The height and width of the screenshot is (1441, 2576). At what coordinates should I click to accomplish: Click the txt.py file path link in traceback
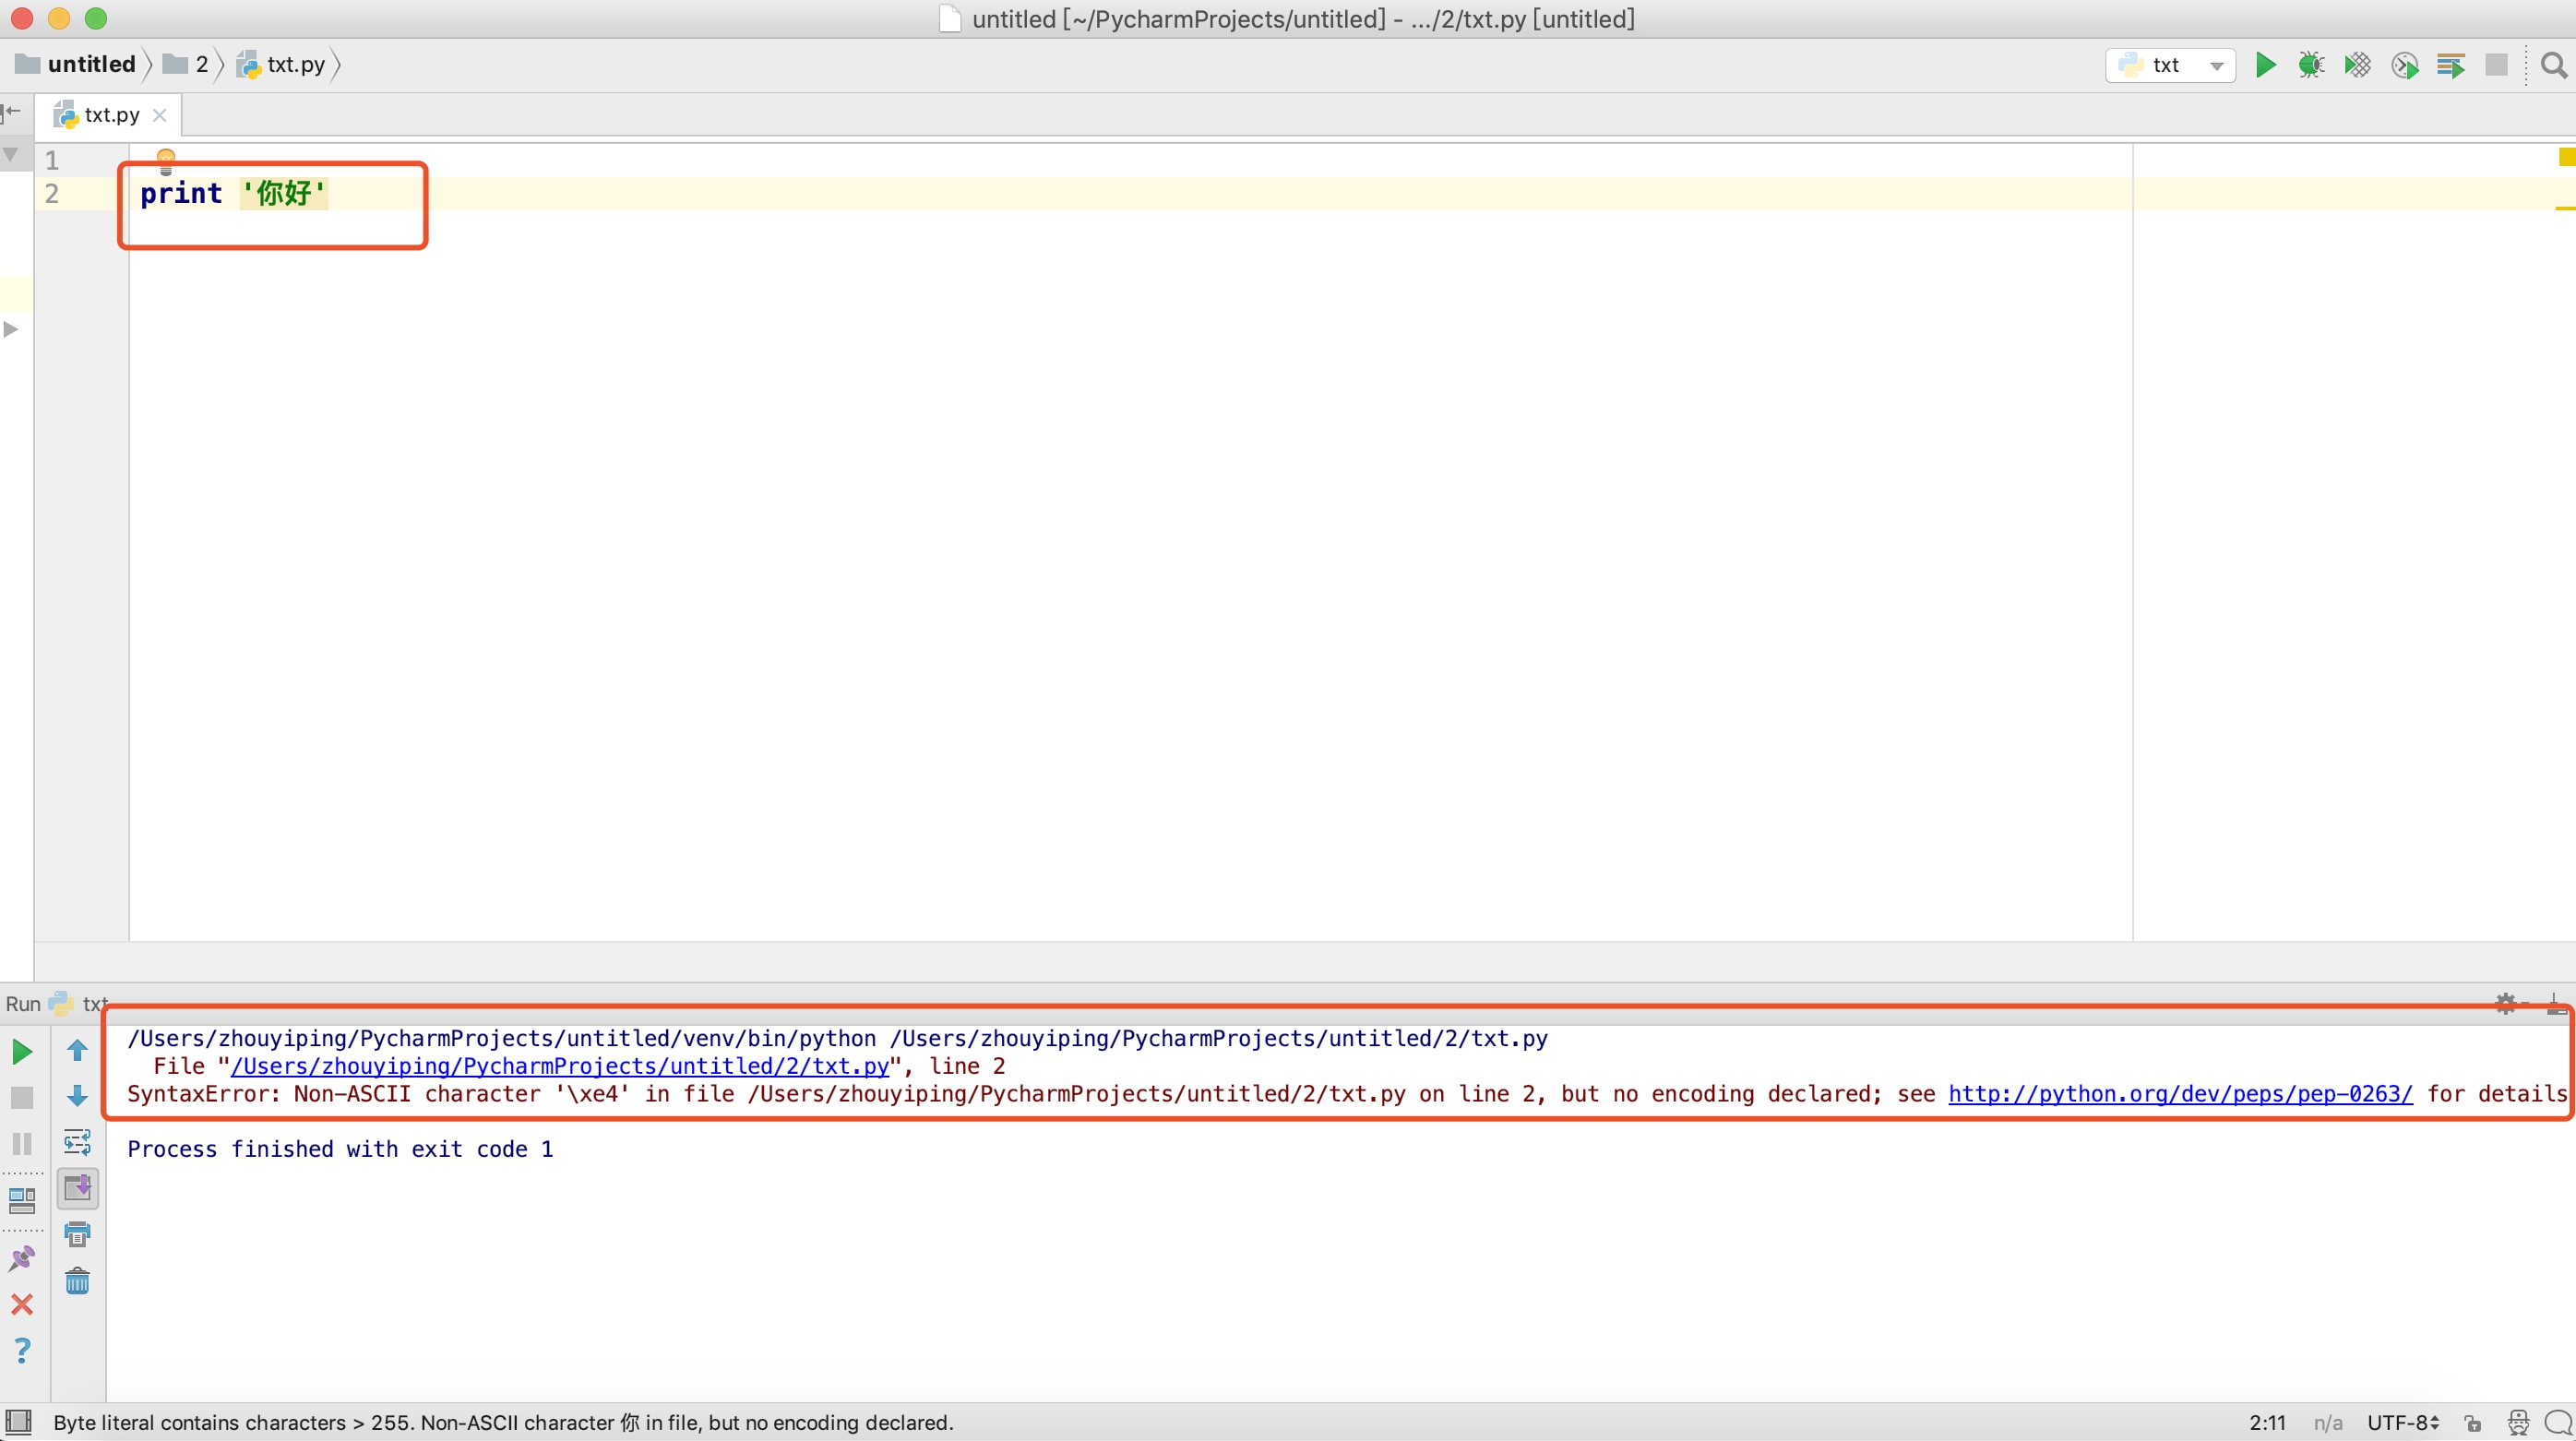(560, 1066)
